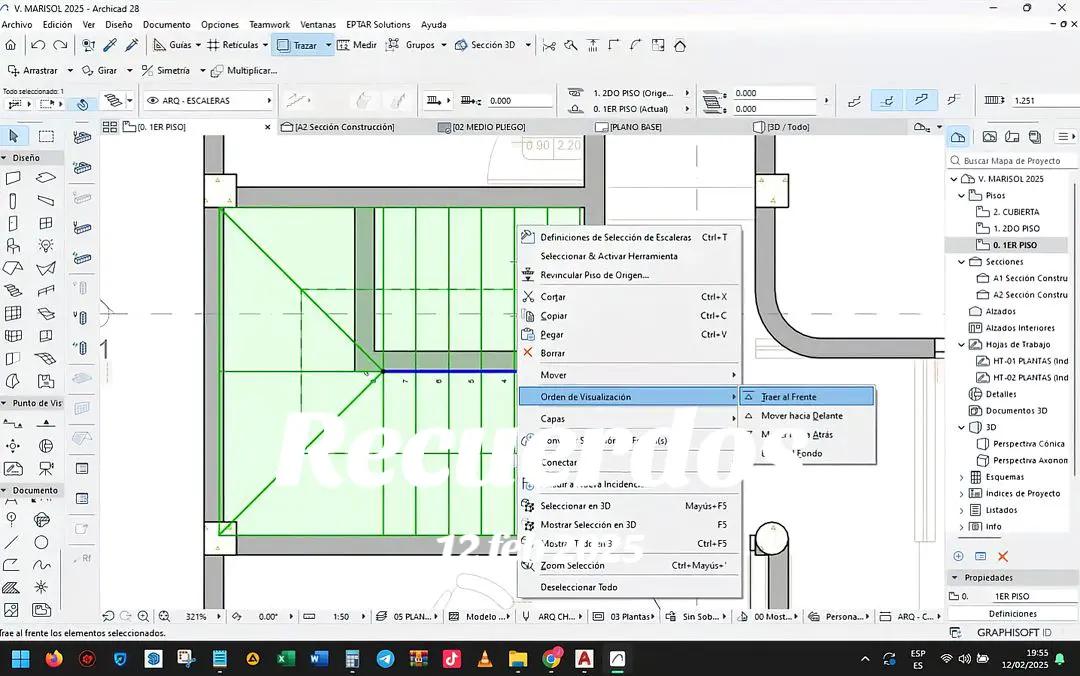
Task: Pick the eyedropper parameter tool
Action: pyautogui.click(x=110, y=45)
